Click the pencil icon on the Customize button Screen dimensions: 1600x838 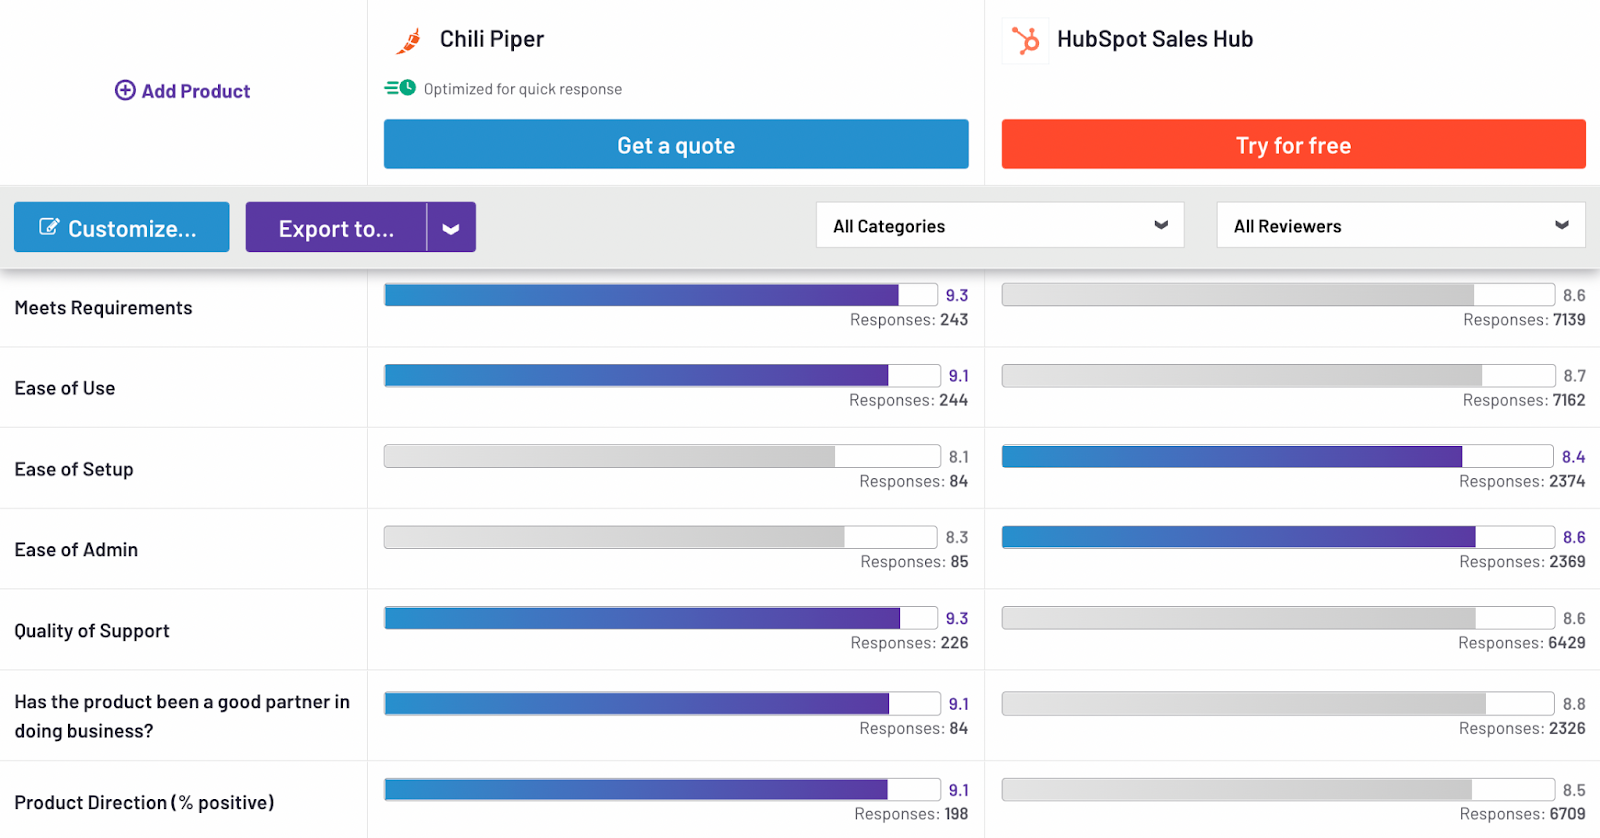pos(50,227)
